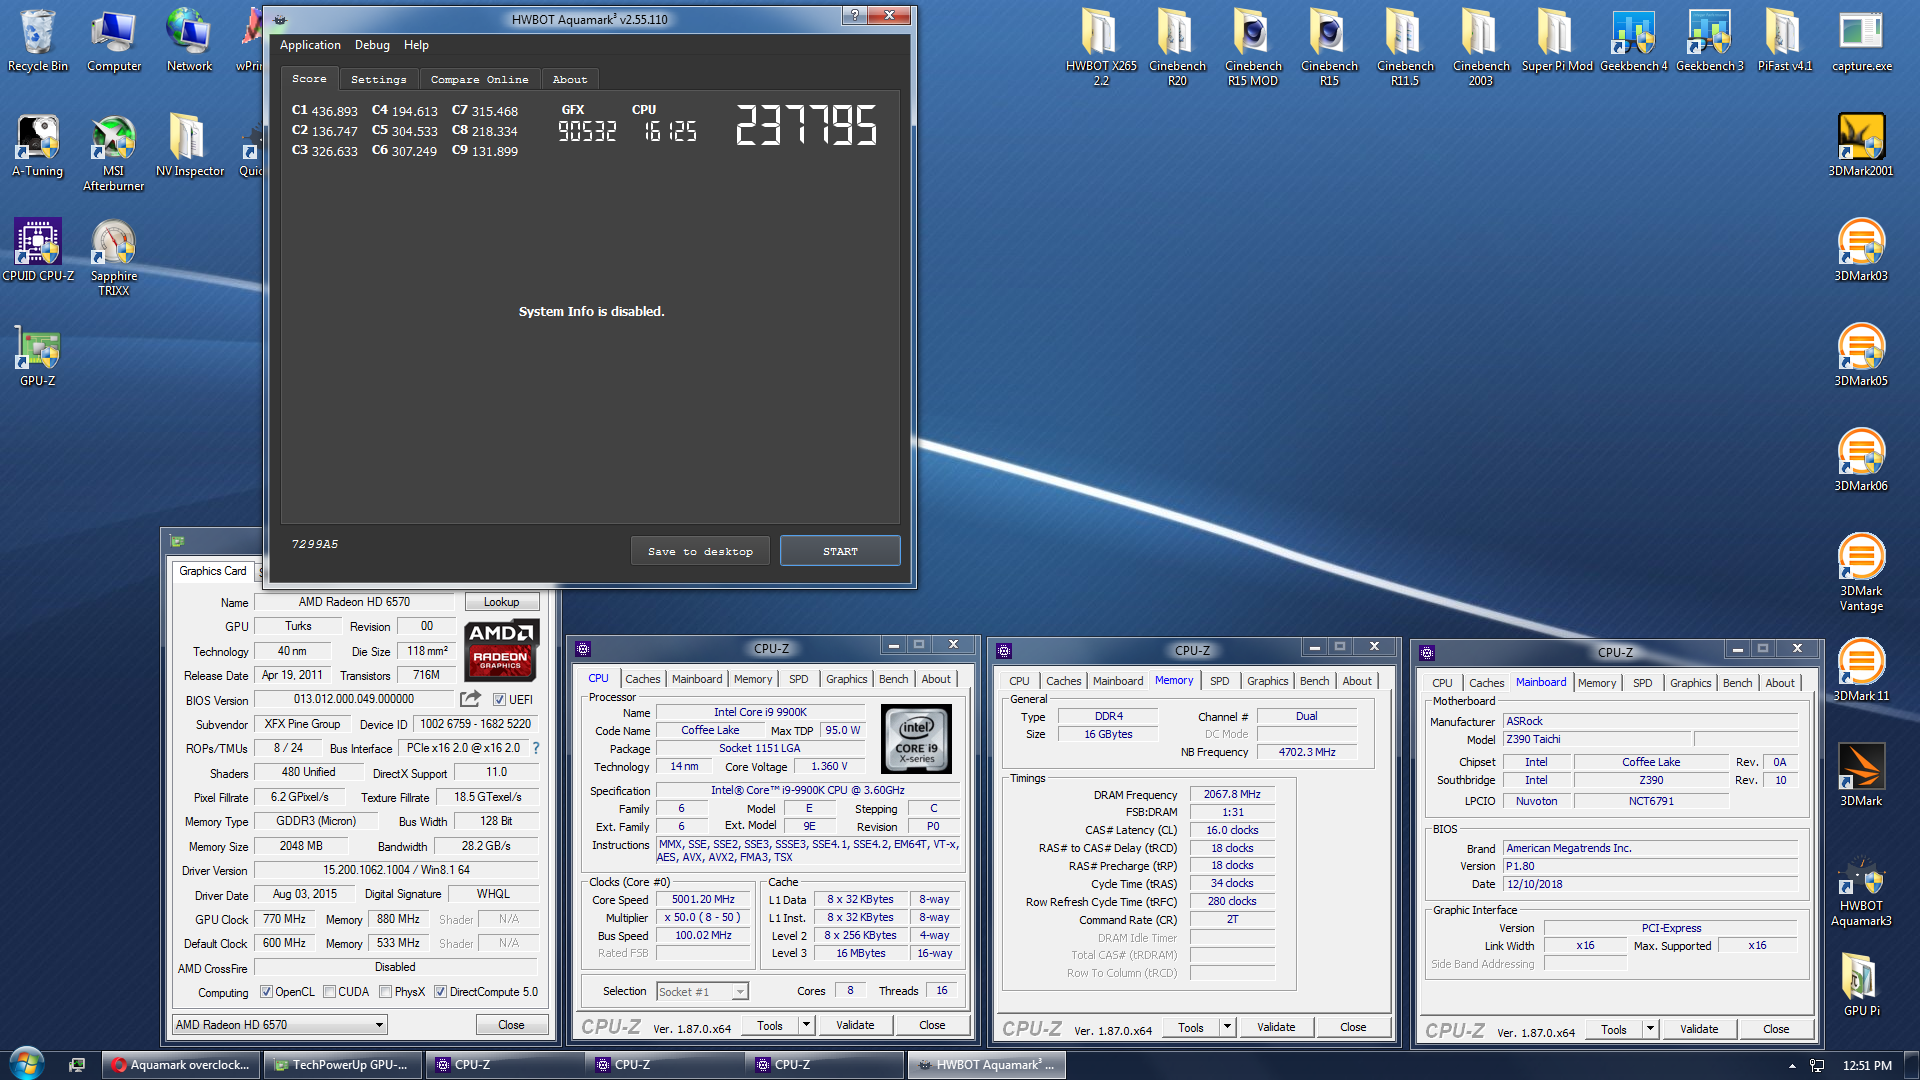The width and height of the screenshot is (1920, 1080).
Task: Launch Sapphire TRIXX shortcut
Action: pos(113,257)
